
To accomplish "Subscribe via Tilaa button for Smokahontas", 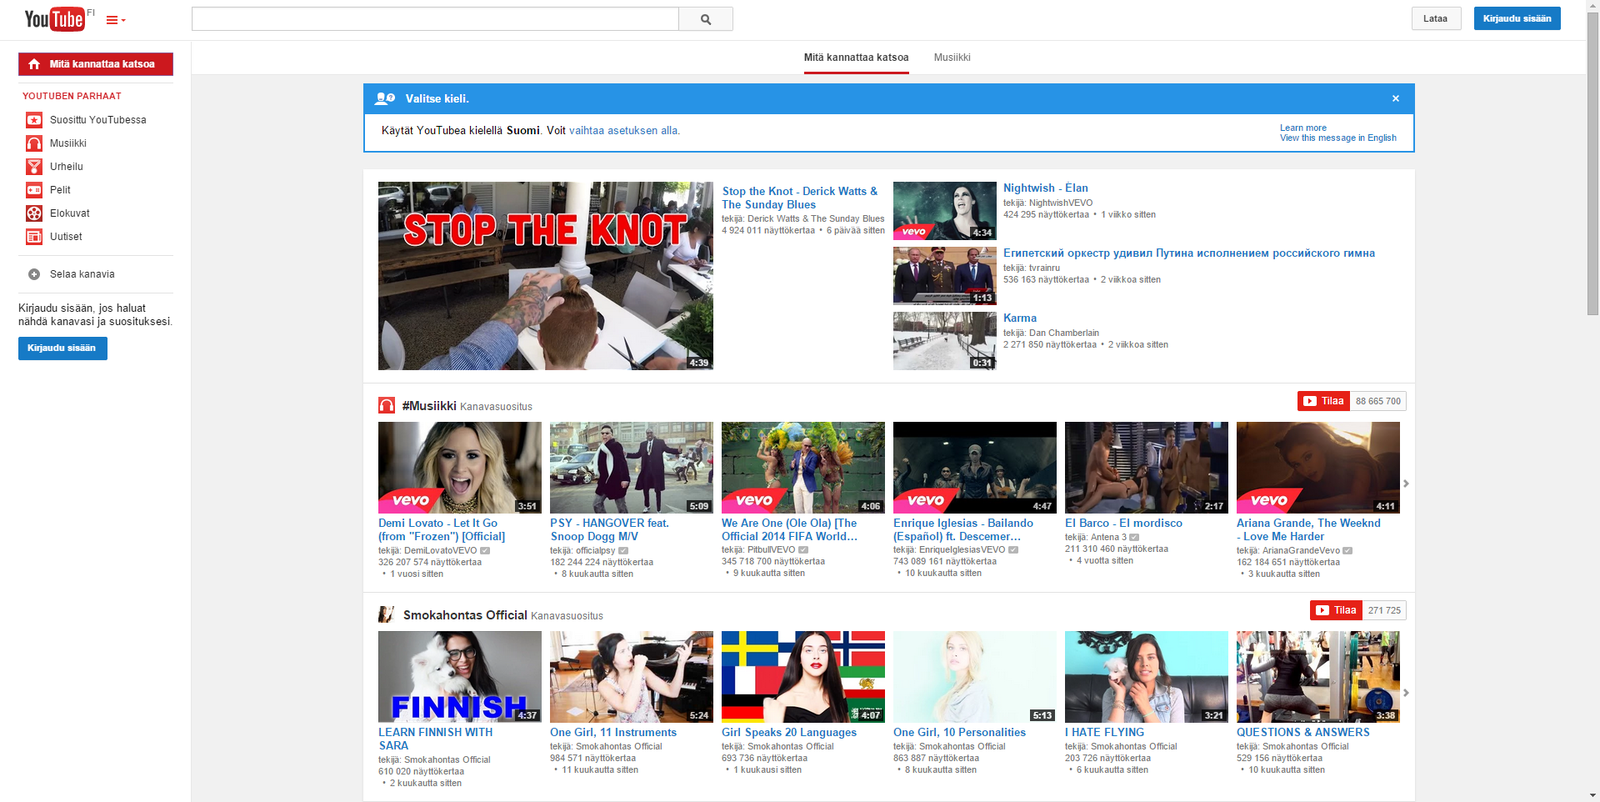I will pyautogui.click(x=1336, y=610).
